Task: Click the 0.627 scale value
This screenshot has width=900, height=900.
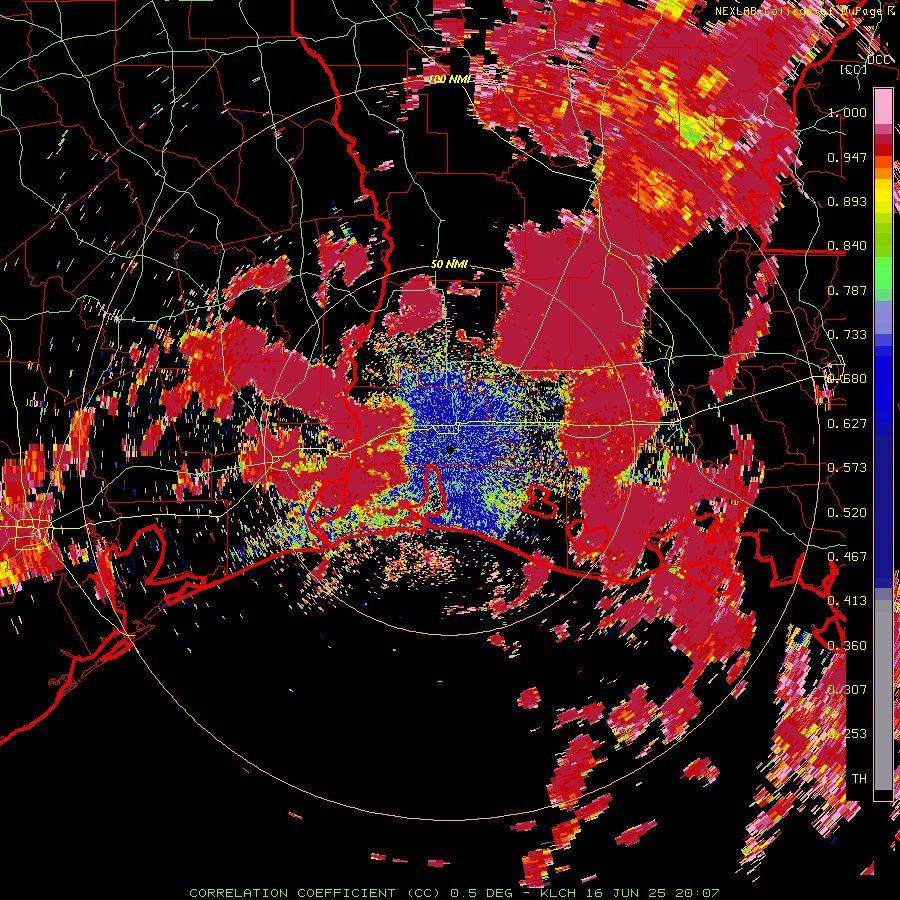Action: pyautogui.click(x=847, y=424)
